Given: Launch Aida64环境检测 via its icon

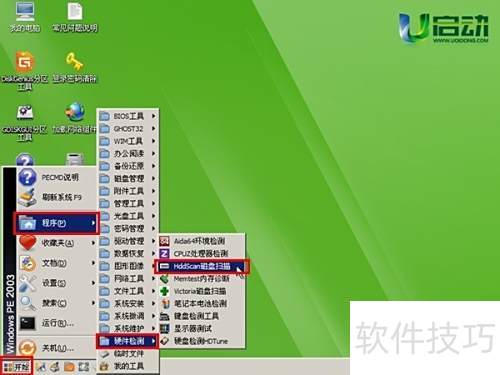Looking at the screenshot, I should [164, 241].
